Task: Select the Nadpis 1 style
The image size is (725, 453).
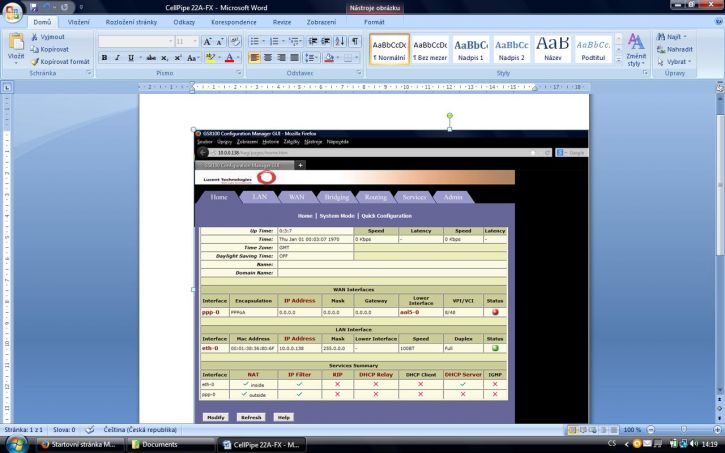Action: (471, 49)
